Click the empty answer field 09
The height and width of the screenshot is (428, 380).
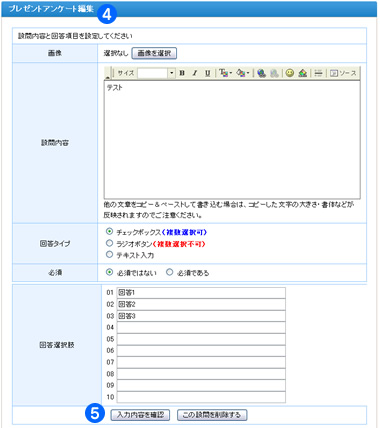(201, 385)
